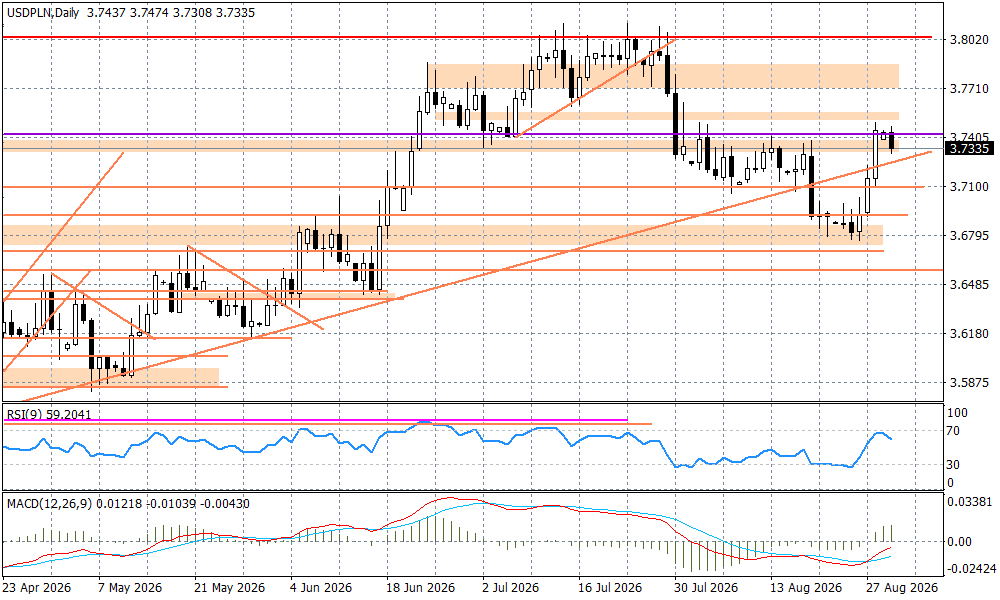Click the 30 Jul 2026 date label
Viewport: 1000px width, 600px height.
click(706, 587)
